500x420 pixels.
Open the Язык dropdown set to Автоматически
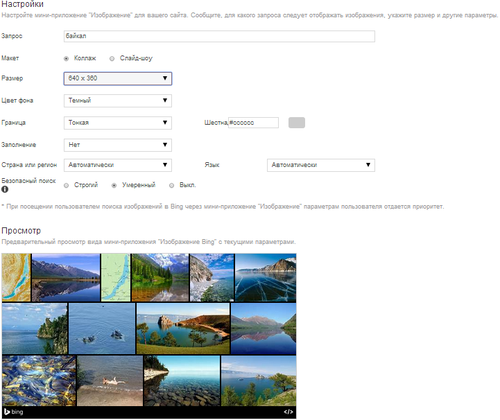[x=321, y=165]
